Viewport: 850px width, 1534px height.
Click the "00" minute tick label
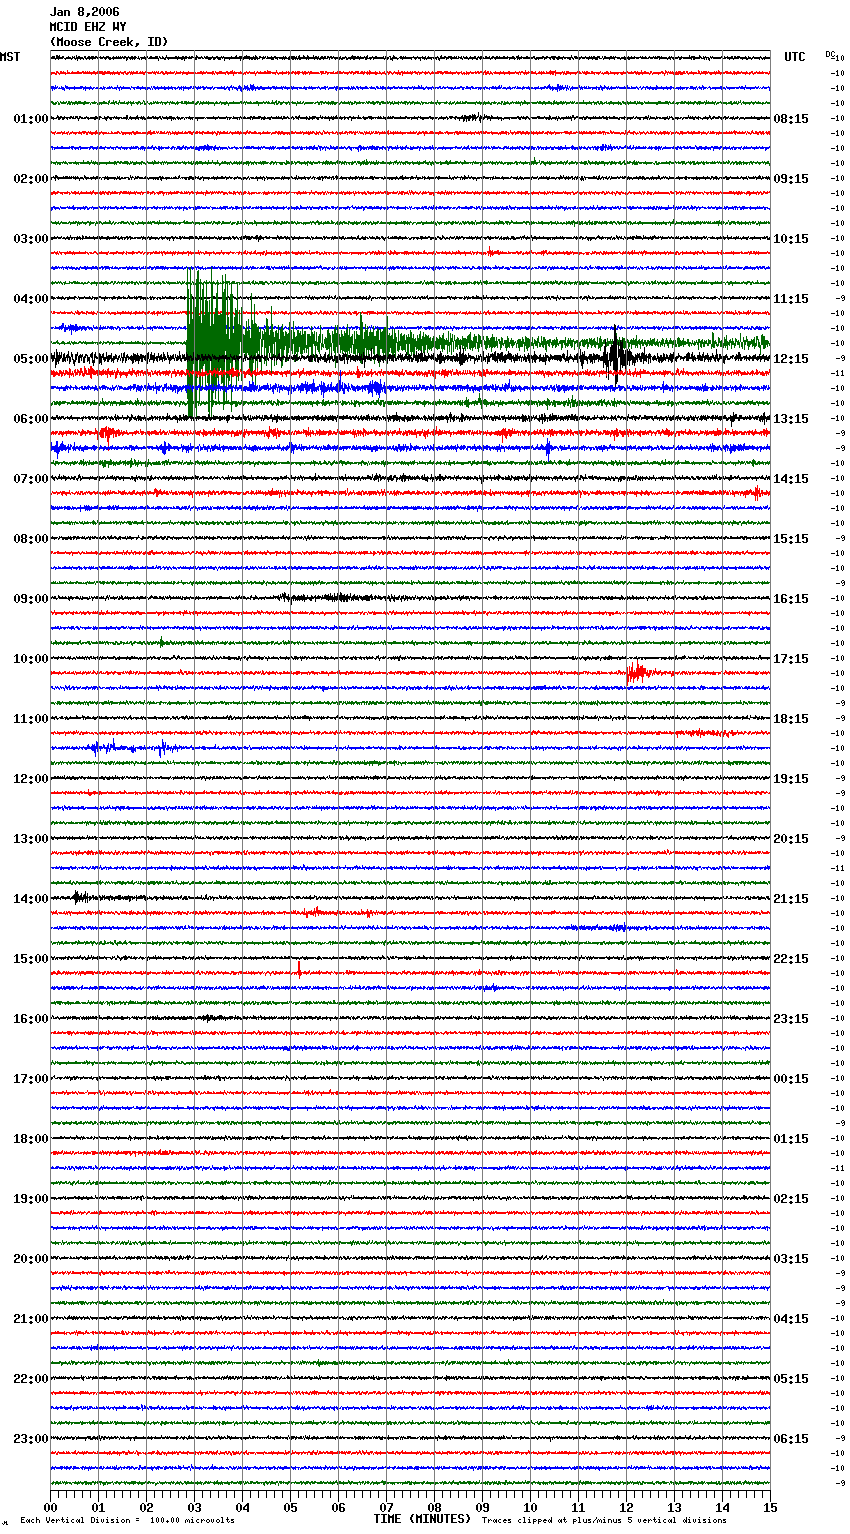pyautogui.click(x=50, y=1507)
